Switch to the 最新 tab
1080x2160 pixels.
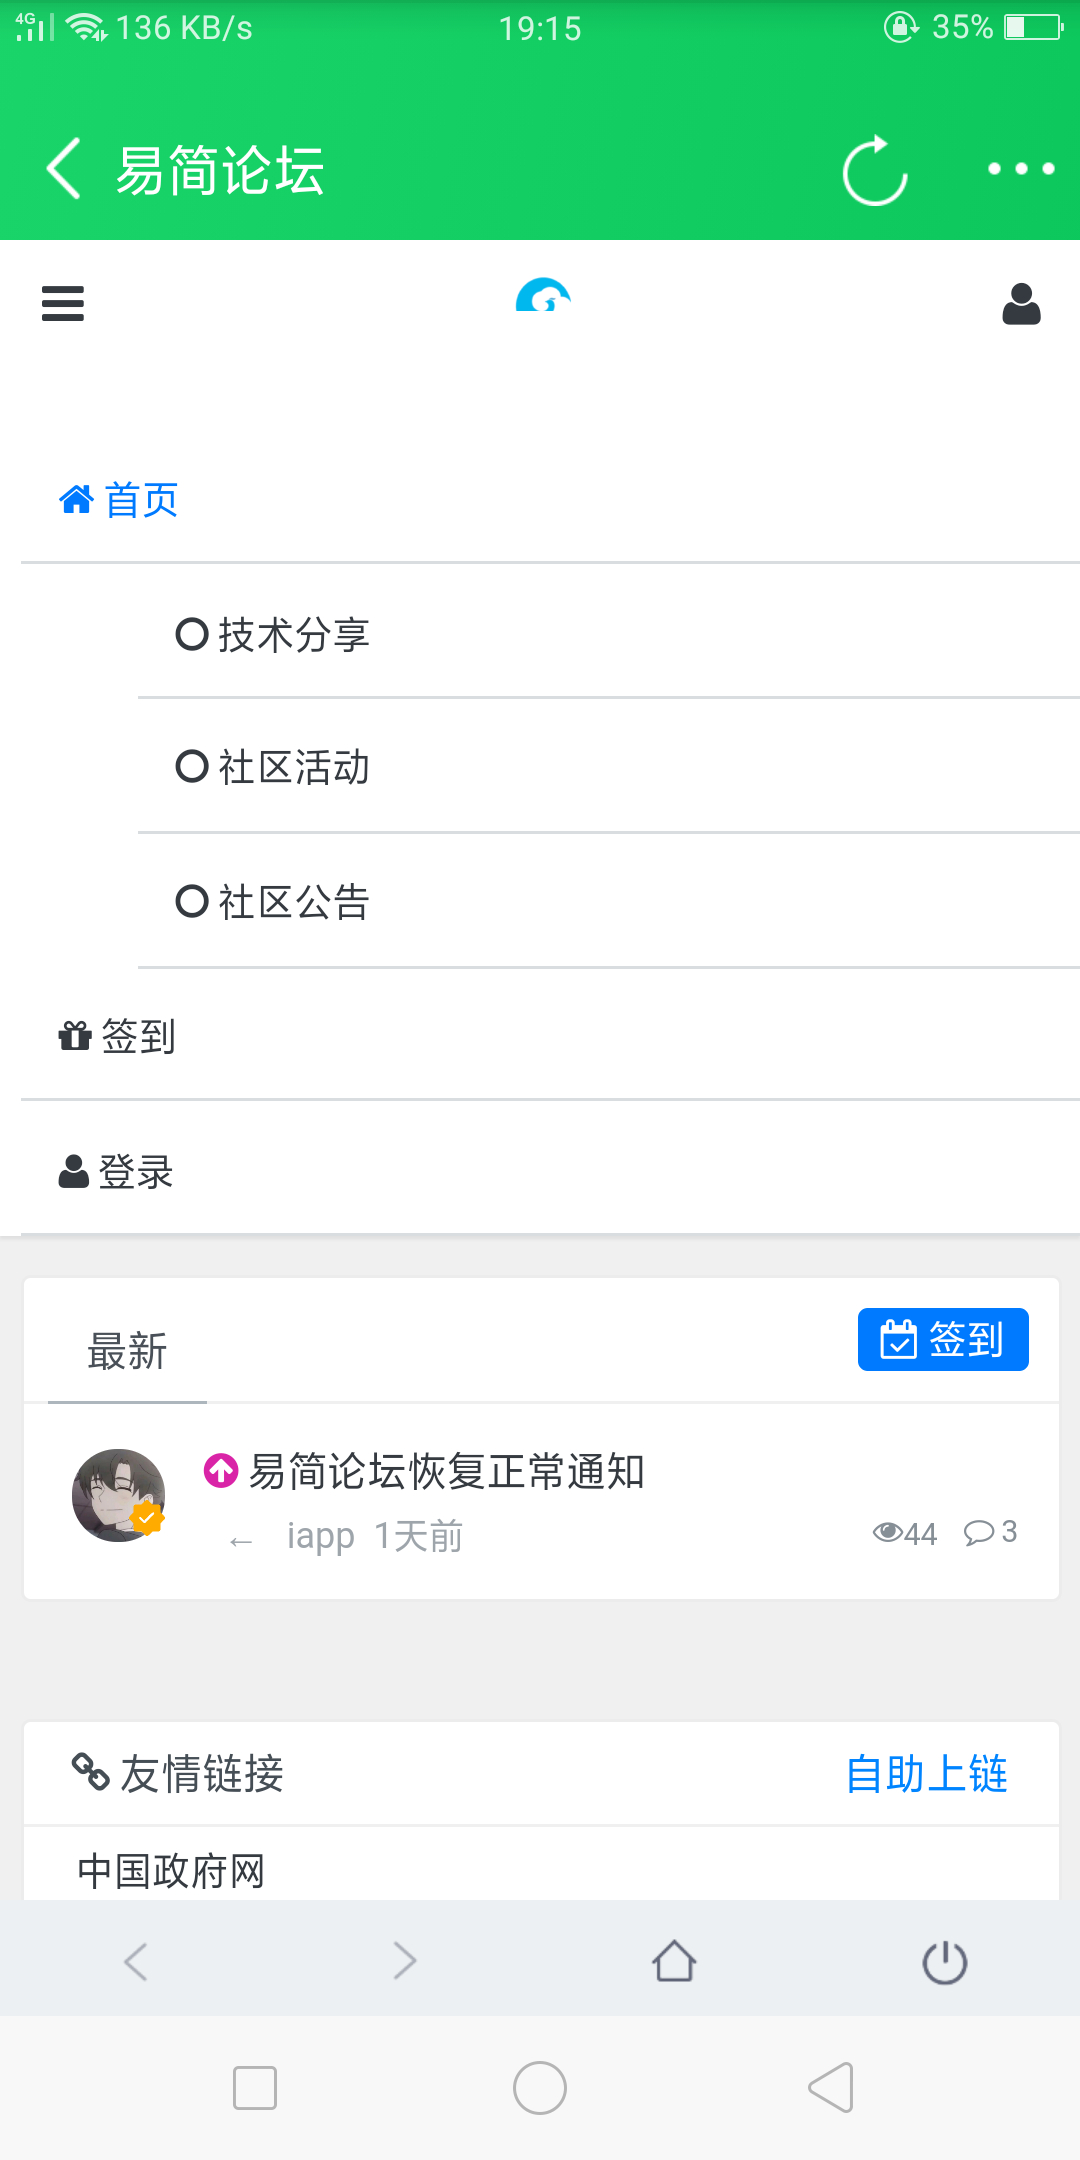(127, 1352)
